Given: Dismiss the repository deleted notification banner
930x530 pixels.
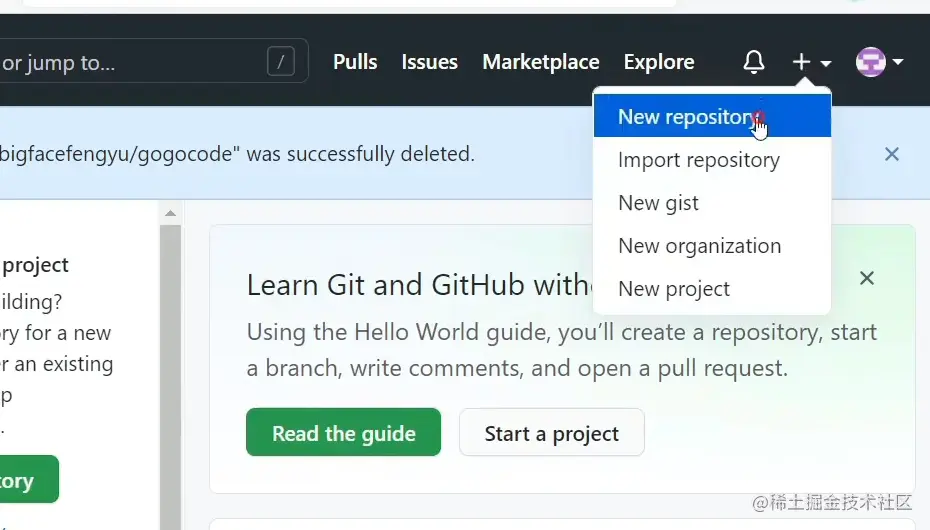Looking at the screenshot, I should tap(891, 154).
